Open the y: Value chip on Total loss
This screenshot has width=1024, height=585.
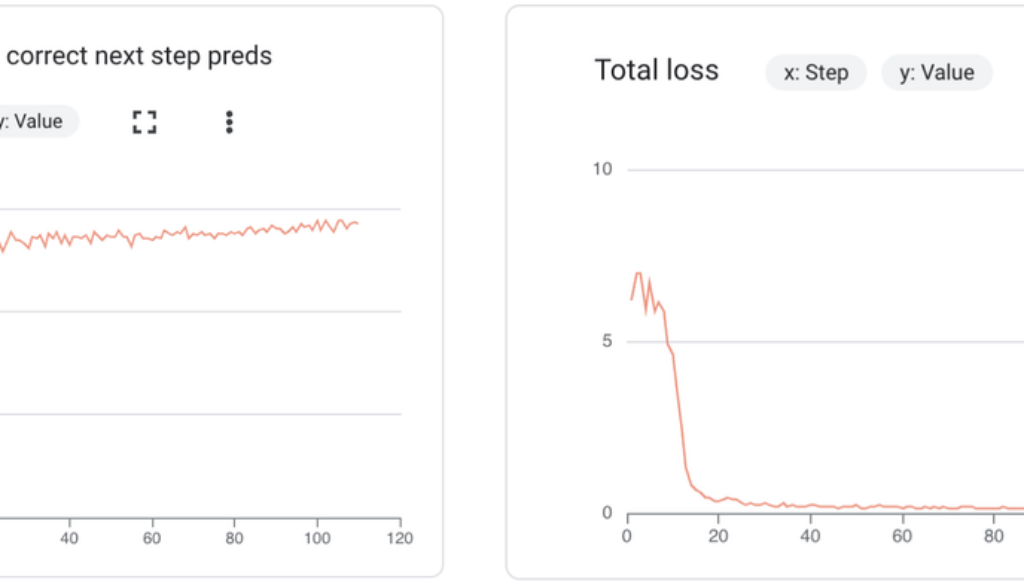(x=936, y=73)
